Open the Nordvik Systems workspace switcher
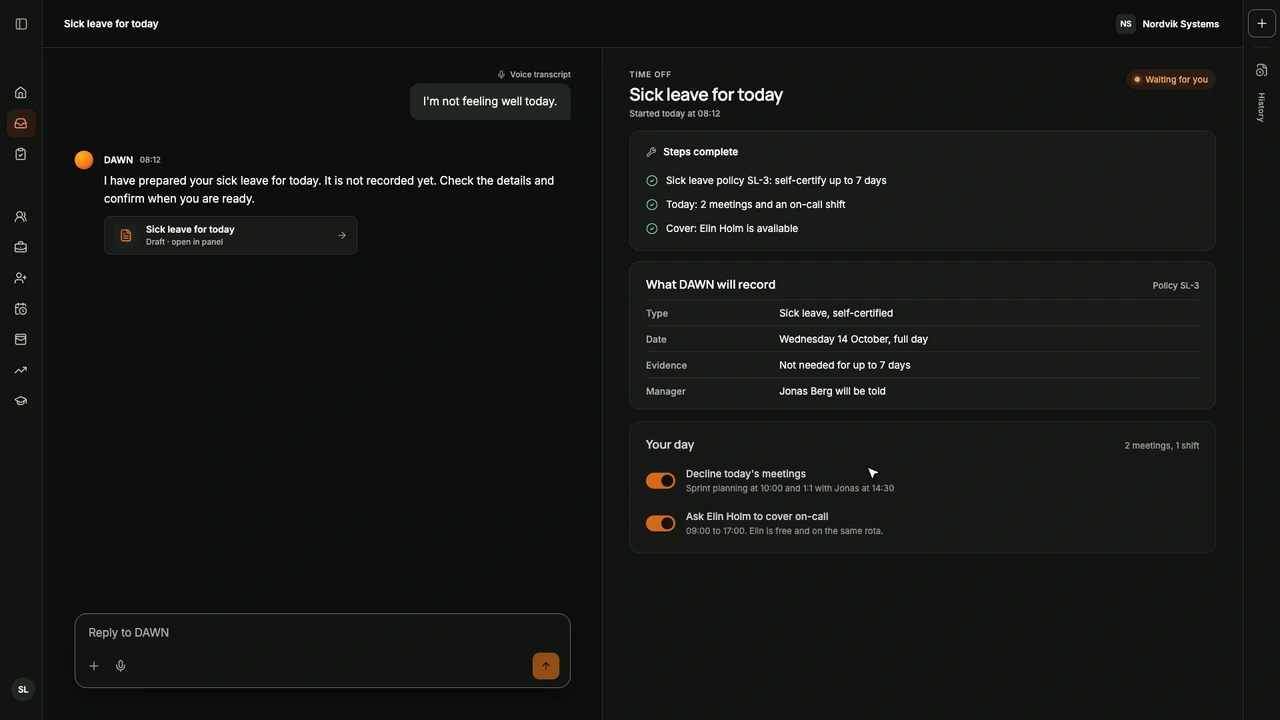The width and height of the screenshot is (1280, 720). pyautogui.click(x=1168, y=24)
